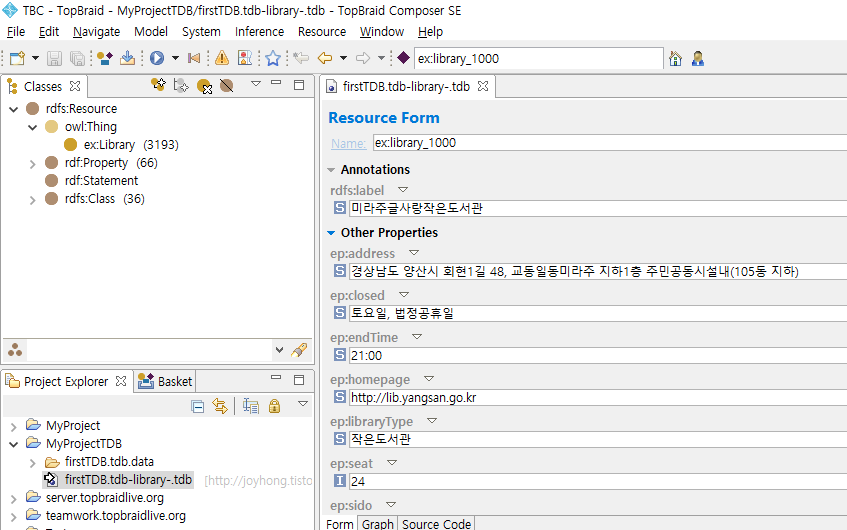Open the Inference menu
The image size is (847, 530).
[x=259, y=32]
